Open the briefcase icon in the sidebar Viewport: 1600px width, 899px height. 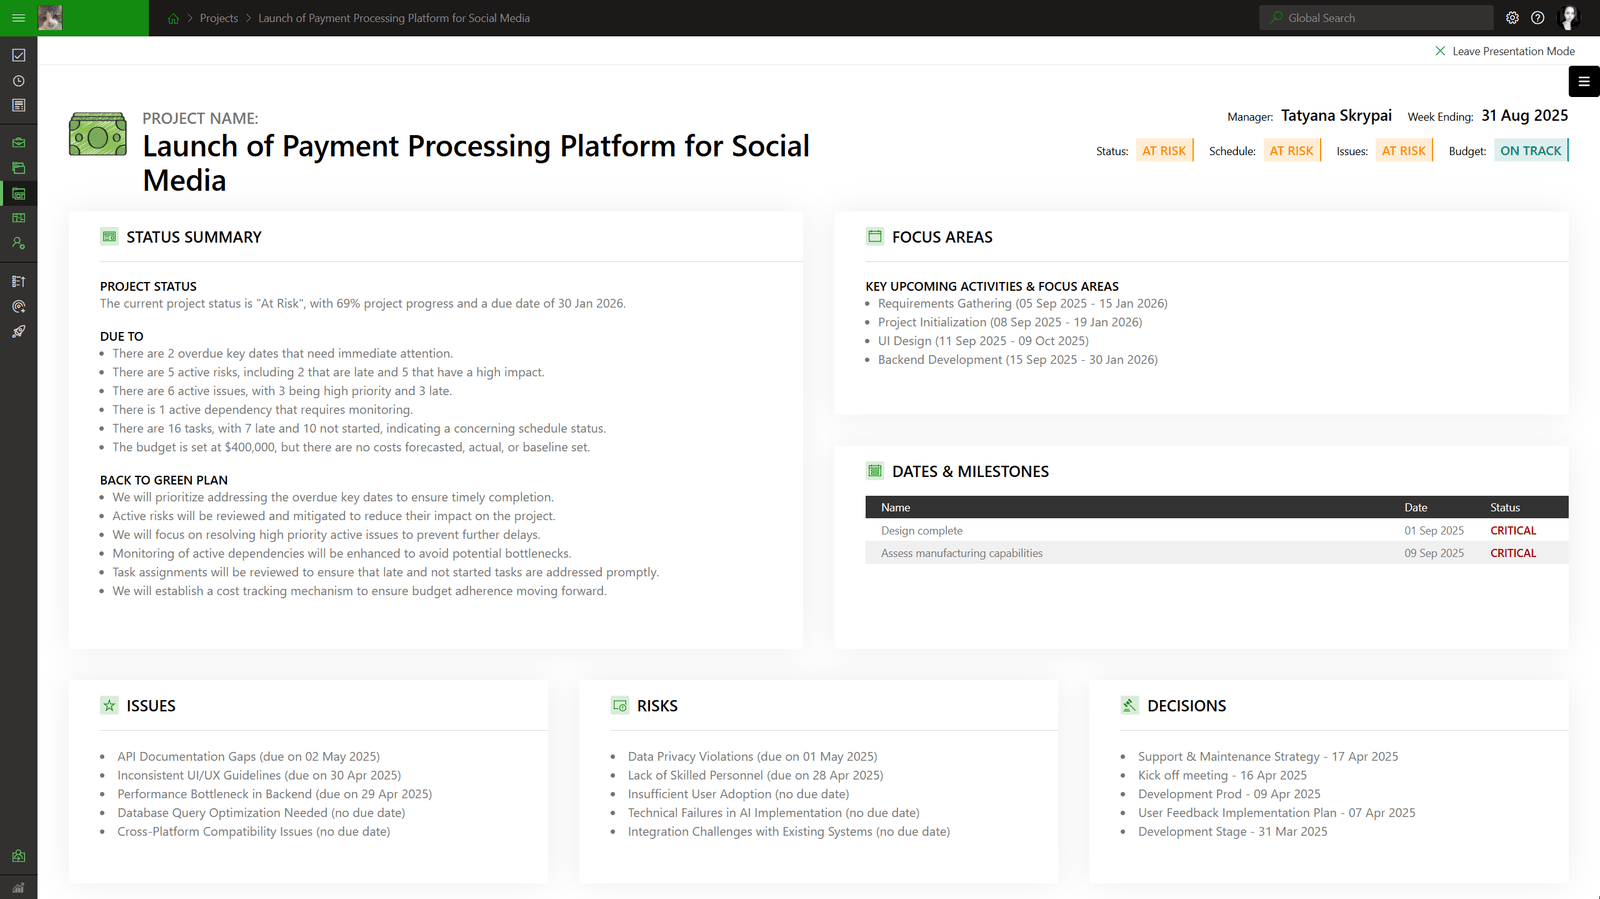pos(18,143)
